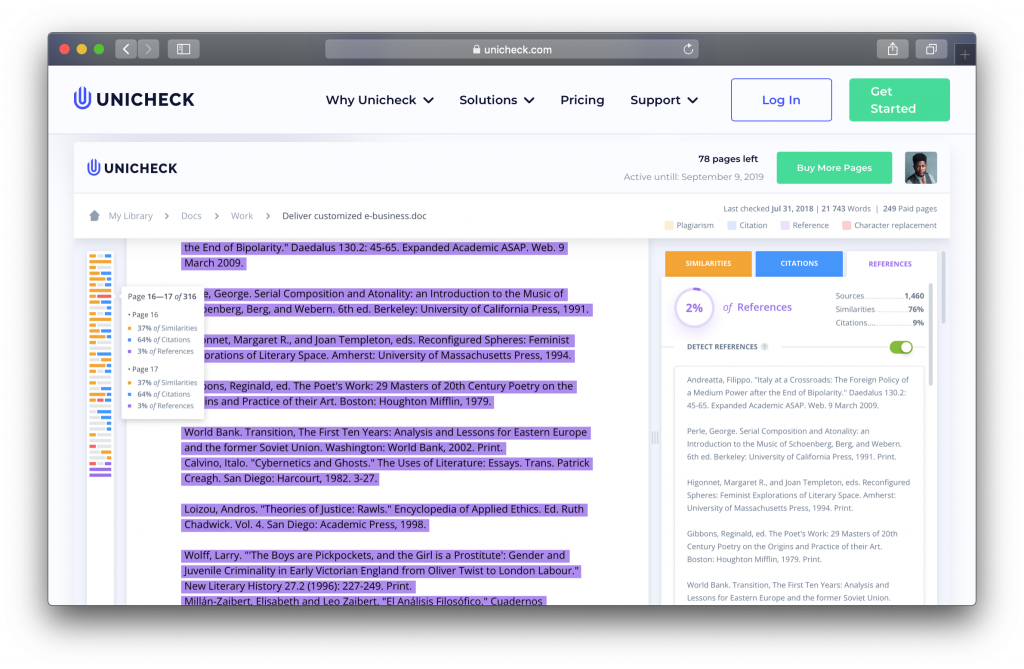Click the Unicheck logo in the site header
The width and height of the screenshot is (1024, 669).
[x=134, y=99]
